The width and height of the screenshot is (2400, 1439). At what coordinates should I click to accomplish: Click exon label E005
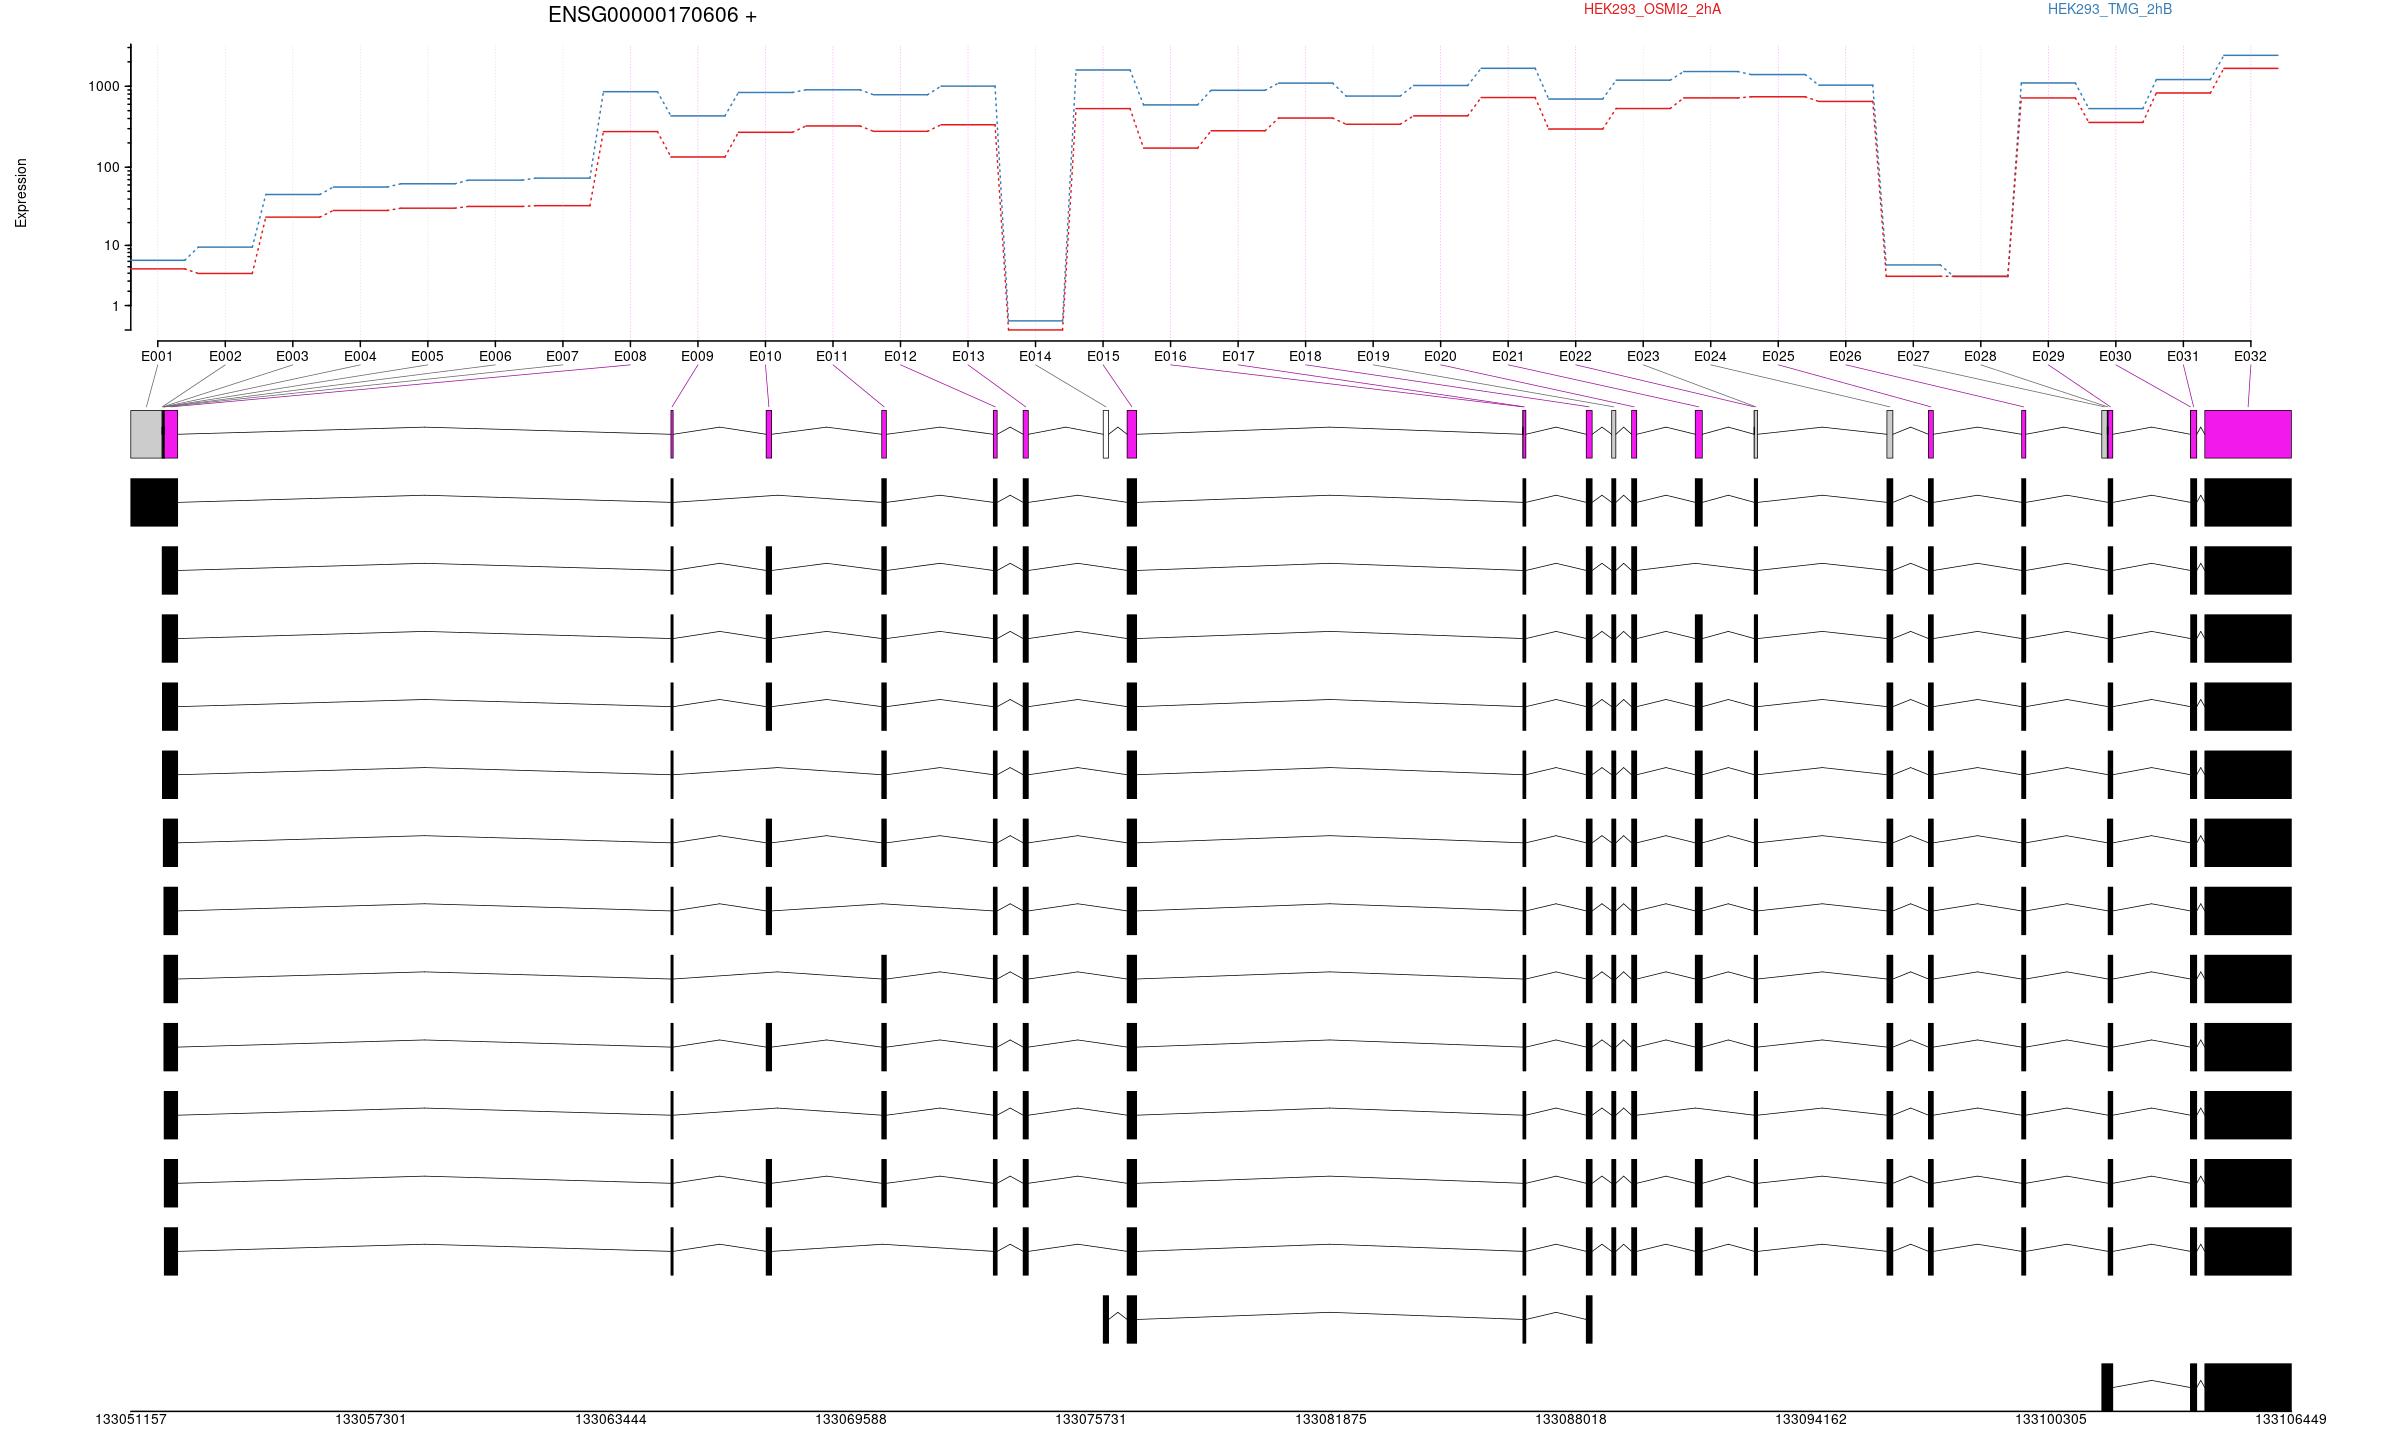[x=427, y=356]
